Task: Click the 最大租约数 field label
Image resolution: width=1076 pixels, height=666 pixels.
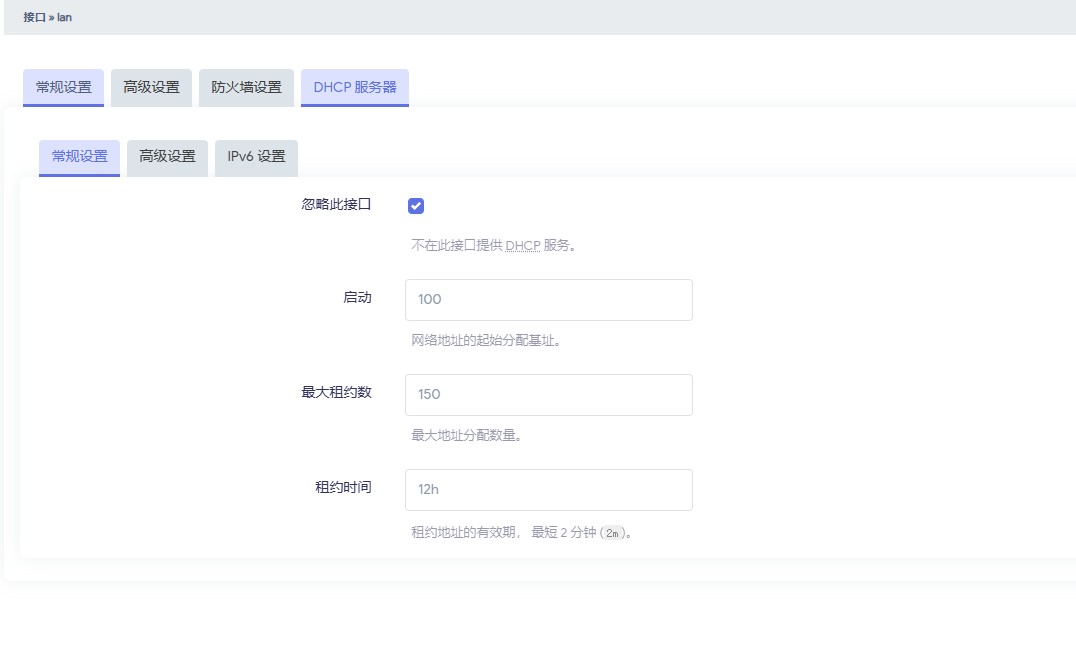Action: (336, 392)
